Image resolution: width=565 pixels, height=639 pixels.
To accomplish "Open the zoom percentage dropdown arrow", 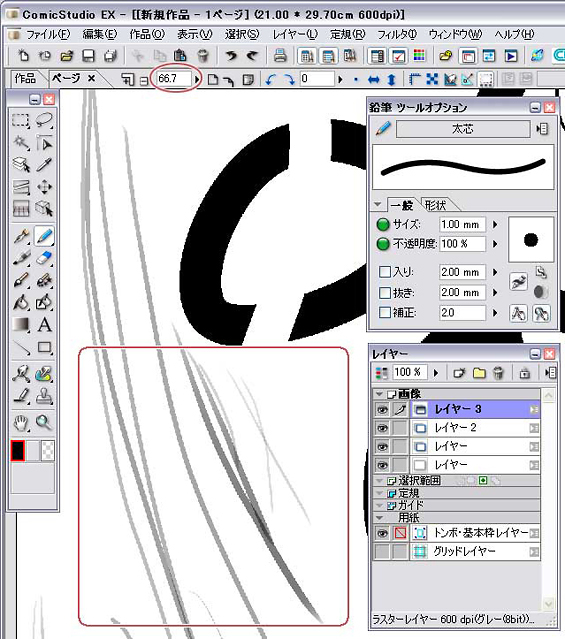I will (197, 79).
